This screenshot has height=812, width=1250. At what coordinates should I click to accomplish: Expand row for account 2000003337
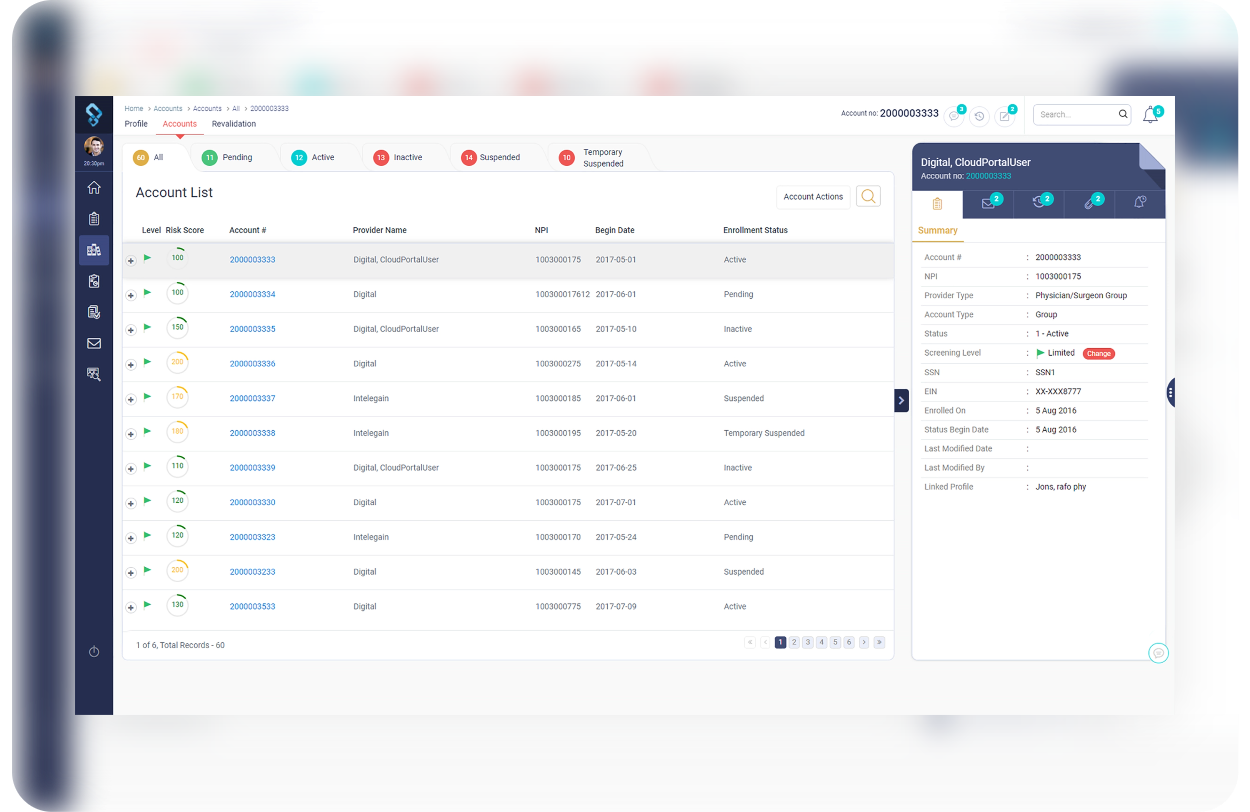click(x=131, y=400)
